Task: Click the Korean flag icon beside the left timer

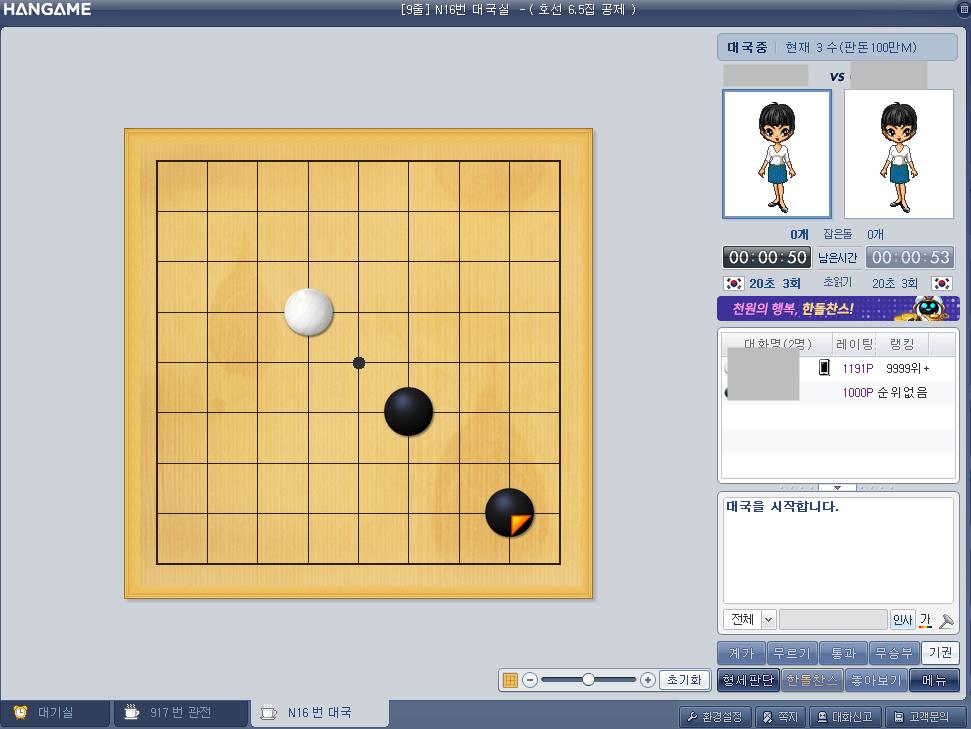Action: [x=733, y=283]
